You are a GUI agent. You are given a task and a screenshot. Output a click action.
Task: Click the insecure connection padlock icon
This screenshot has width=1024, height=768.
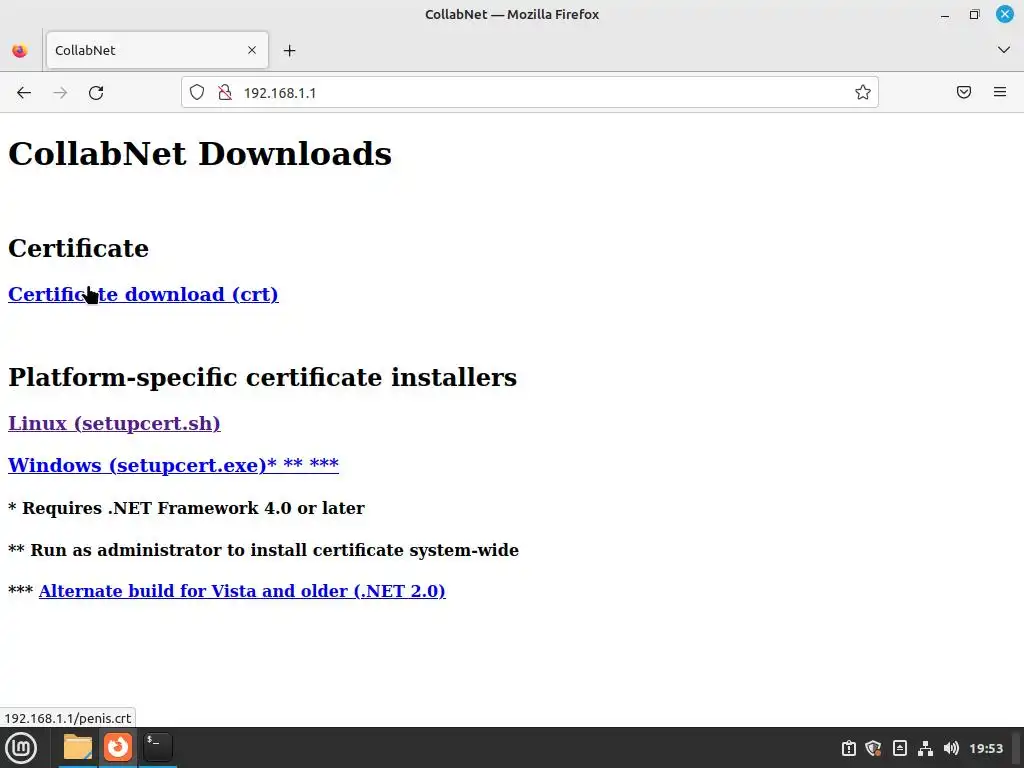(x=225, y=92)
